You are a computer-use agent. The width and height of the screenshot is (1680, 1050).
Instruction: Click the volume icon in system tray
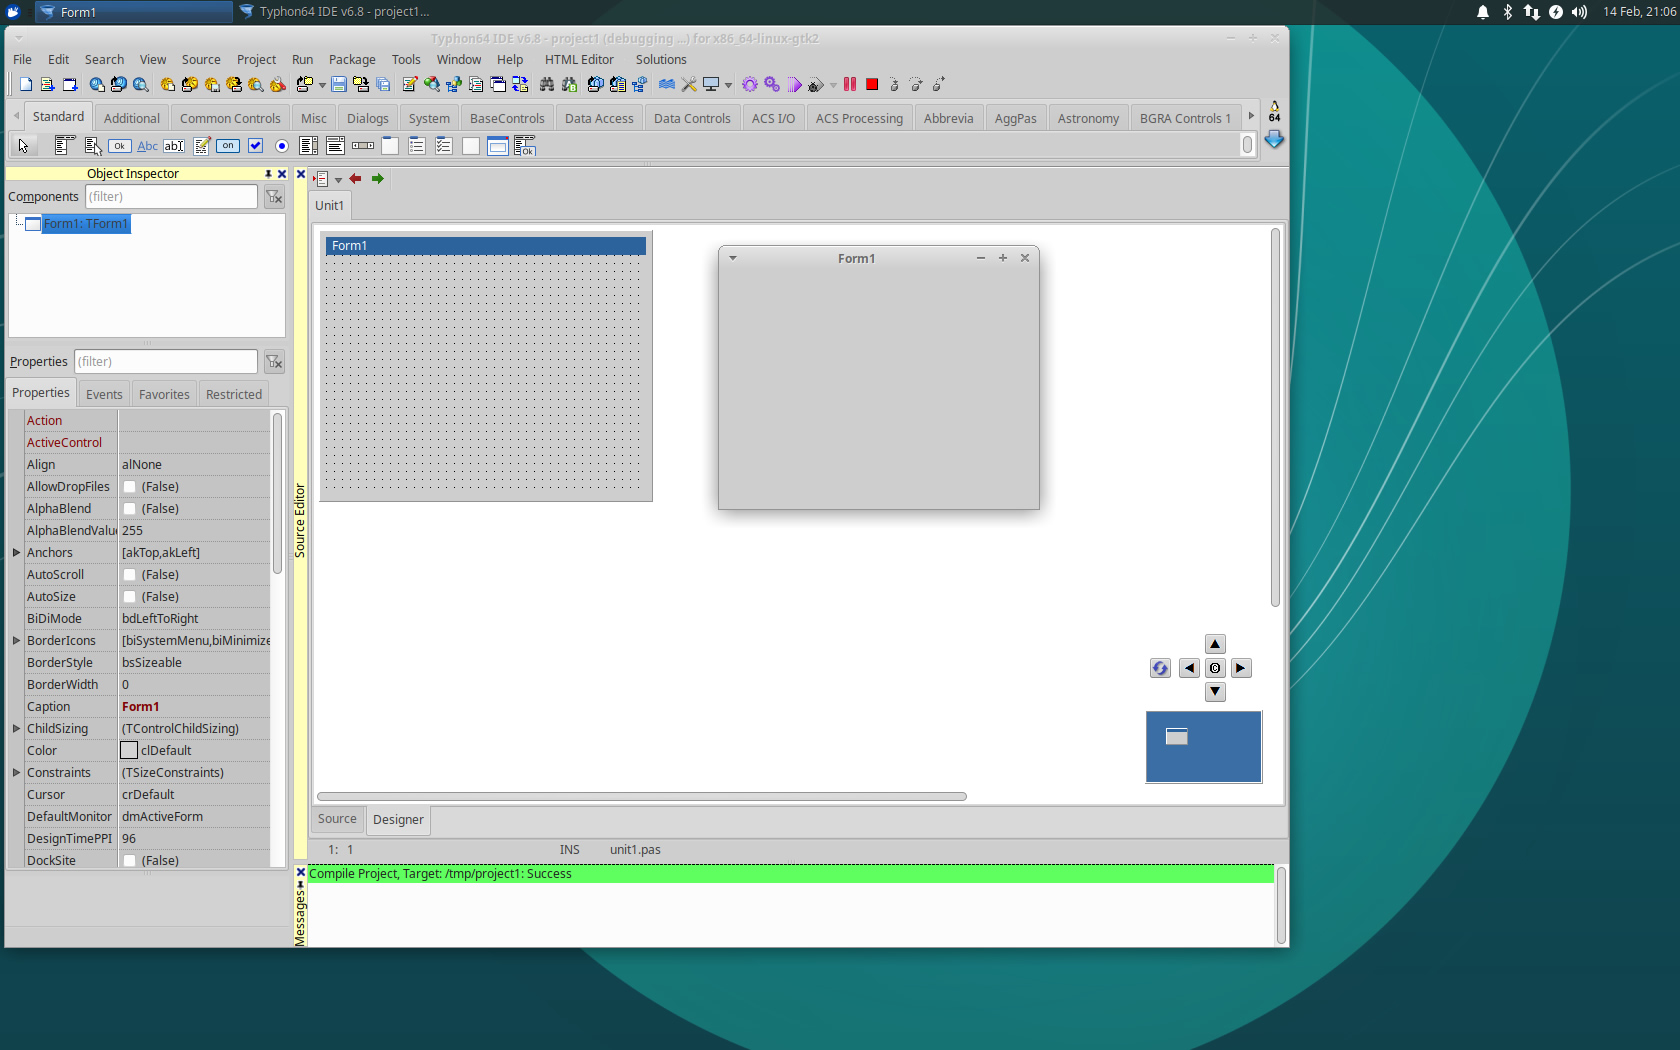1579,12
